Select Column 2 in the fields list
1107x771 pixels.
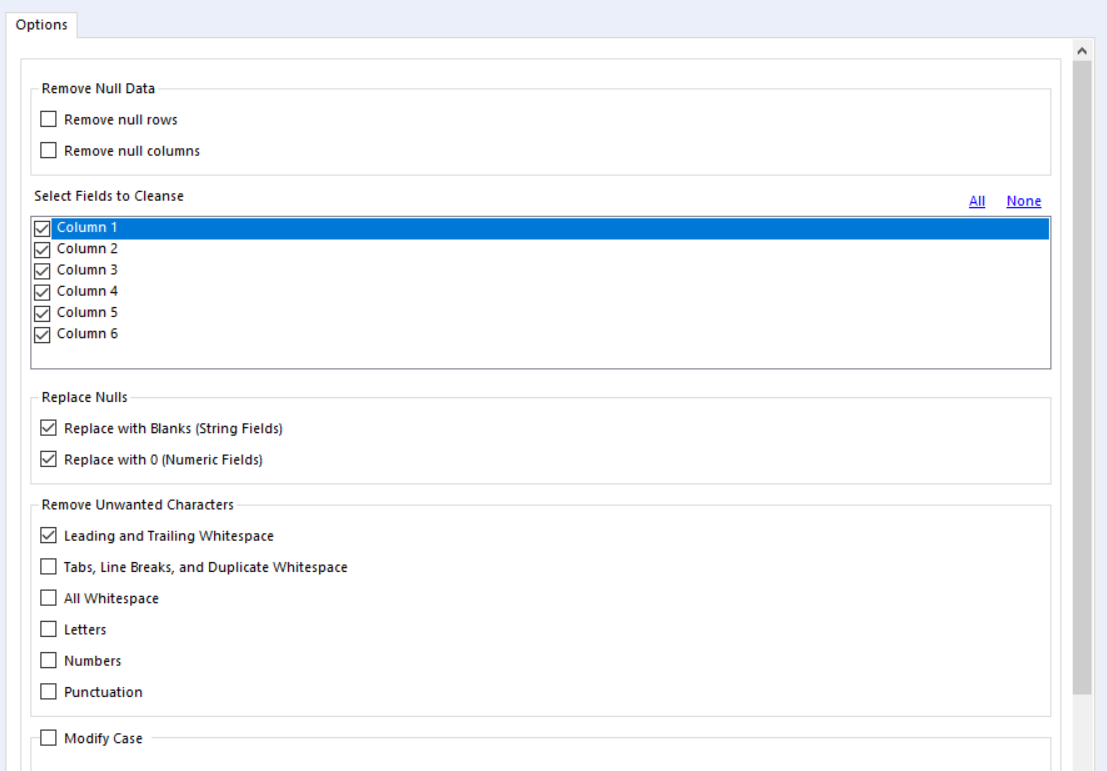click(90, 248)
